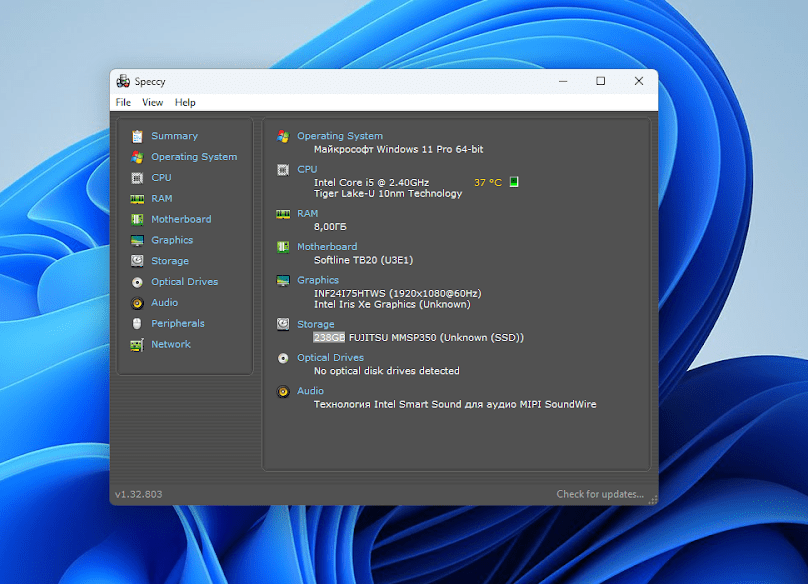This screenshot has height=584, width=808.
Task: Select Storage in the left sidebar
Action: 169,261
